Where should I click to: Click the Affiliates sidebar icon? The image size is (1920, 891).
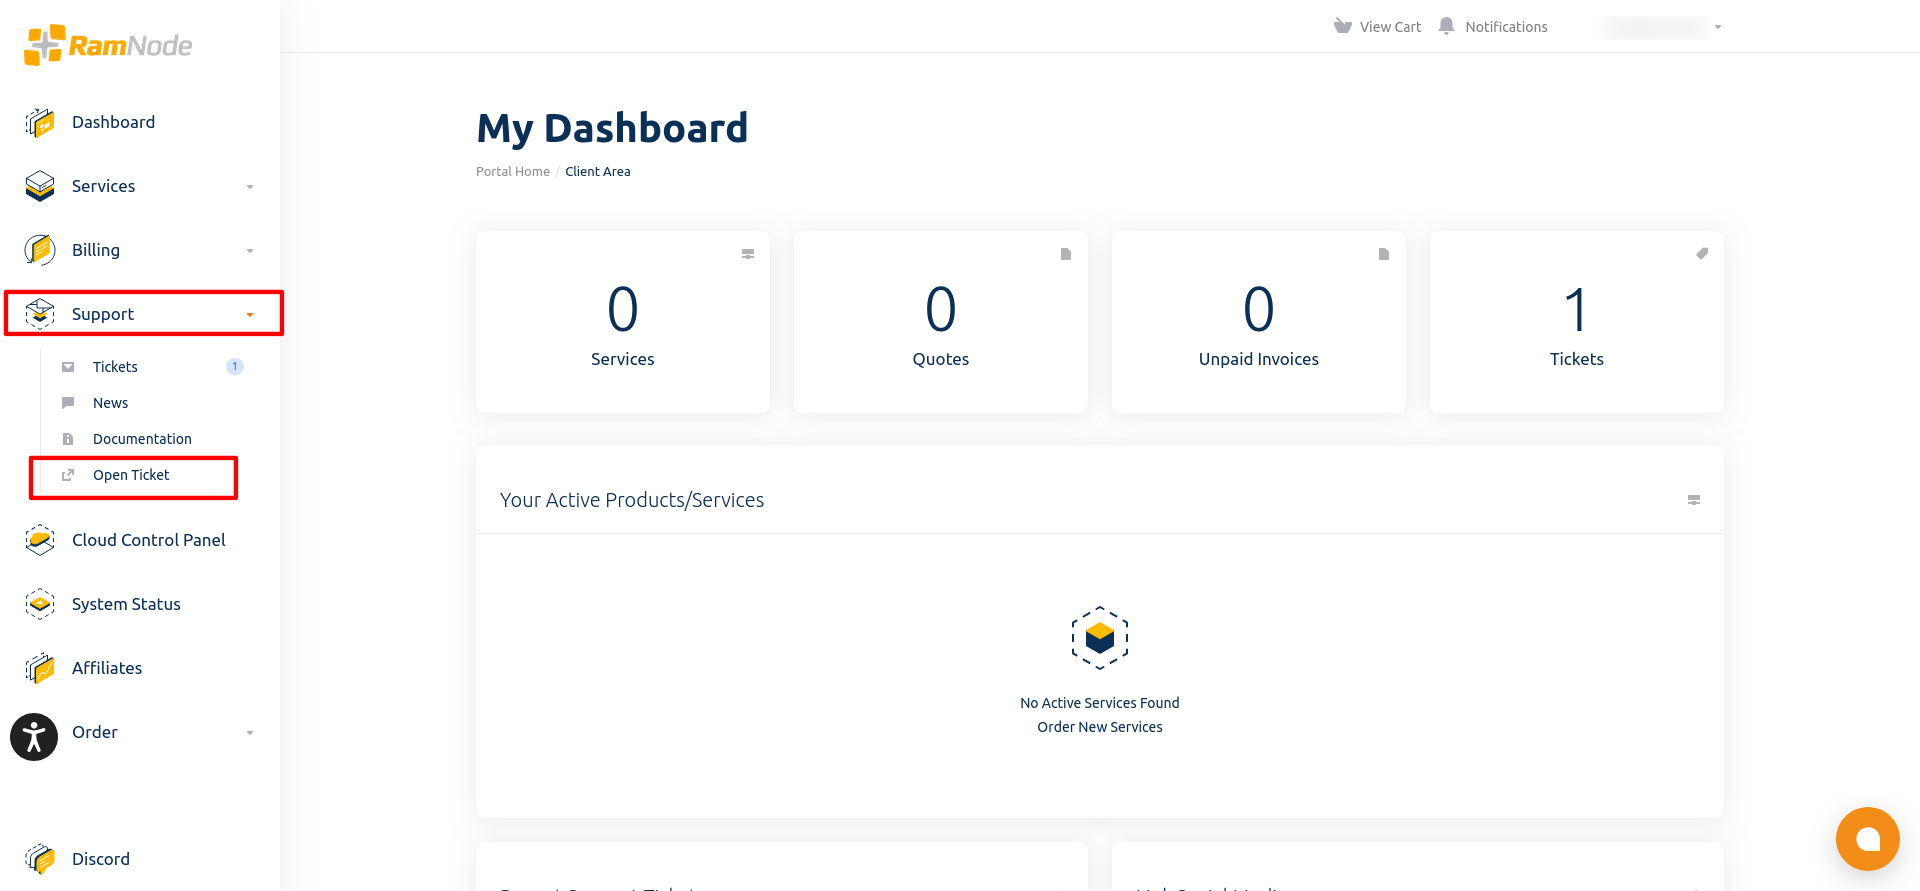(40, 668)
